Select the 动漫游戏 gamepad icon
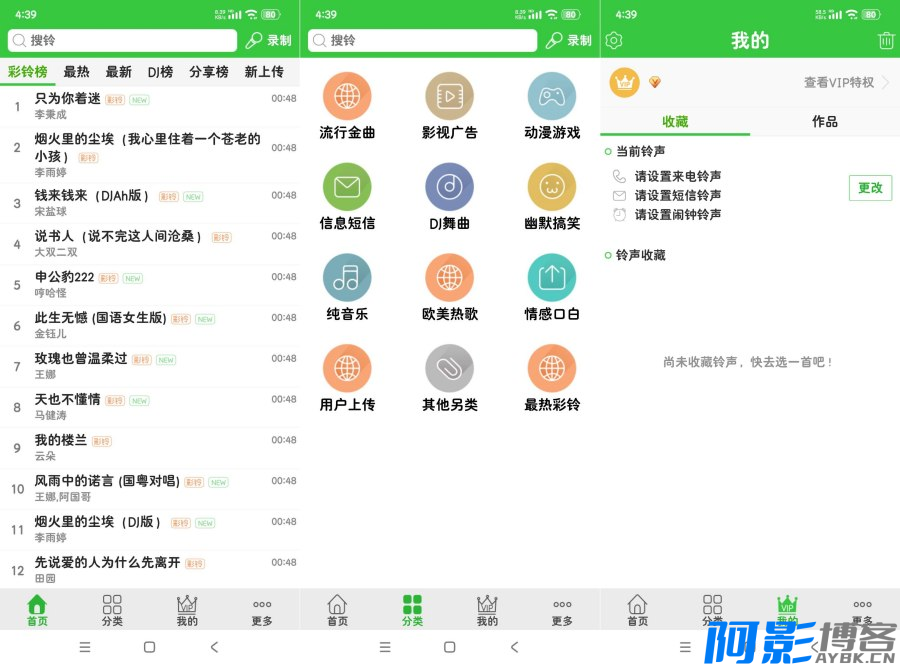The image size is (900, 666). coord(552,96)
